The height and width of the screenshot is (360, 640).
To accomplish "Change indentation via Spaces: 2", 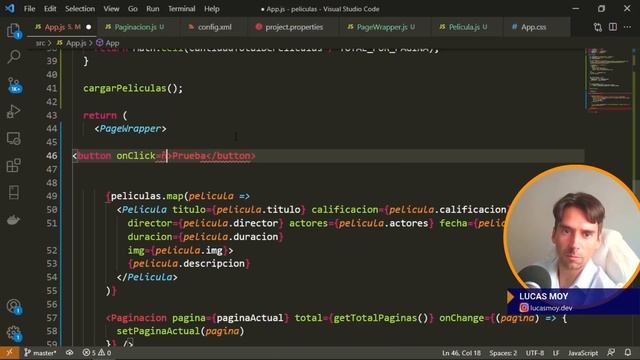I will (503, 353).
